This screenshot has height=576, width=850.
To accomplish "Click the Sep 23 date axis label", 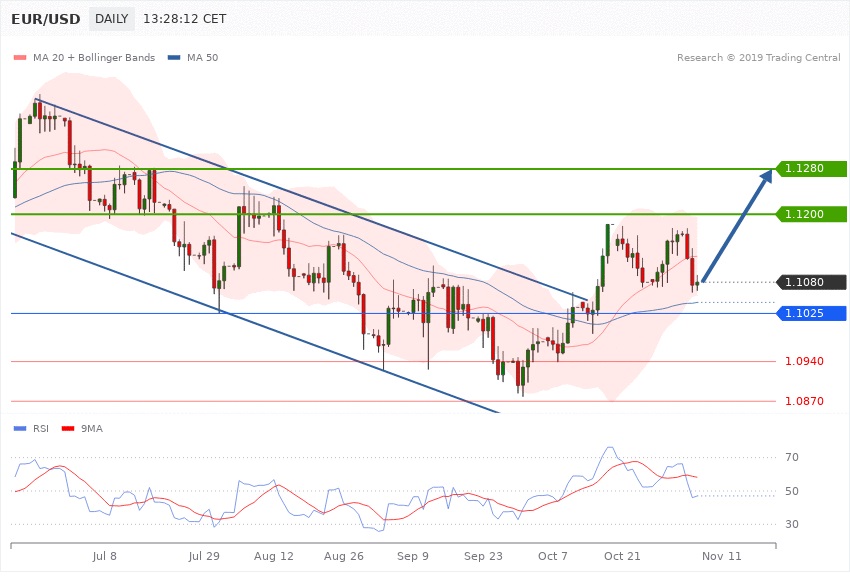I will point(483,554).
